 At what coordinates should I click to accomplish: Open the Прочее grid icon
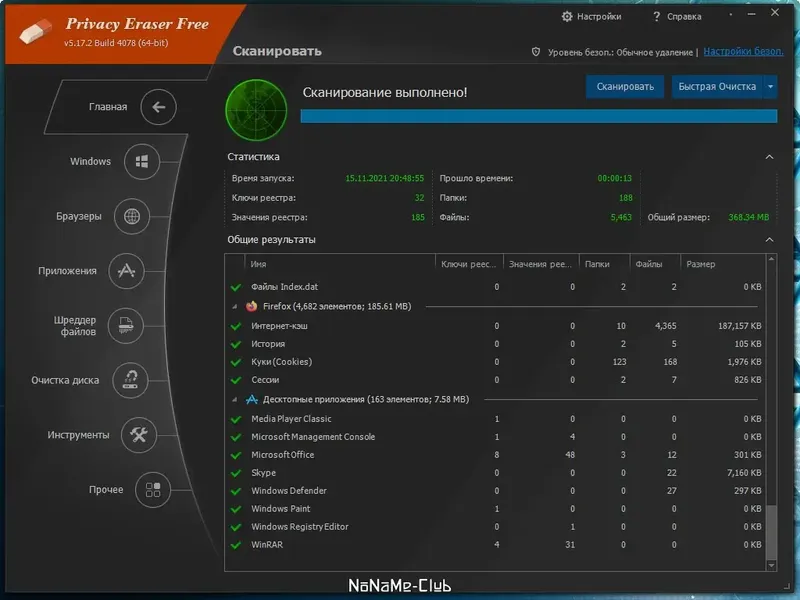(153, 490)
